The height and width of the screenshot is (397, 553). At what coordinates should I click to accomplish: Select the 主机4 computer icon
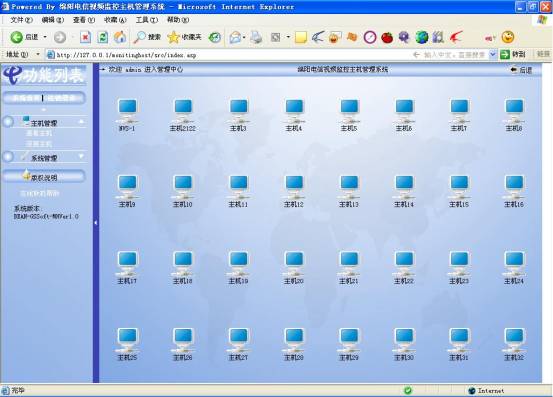tap(294, 110)
